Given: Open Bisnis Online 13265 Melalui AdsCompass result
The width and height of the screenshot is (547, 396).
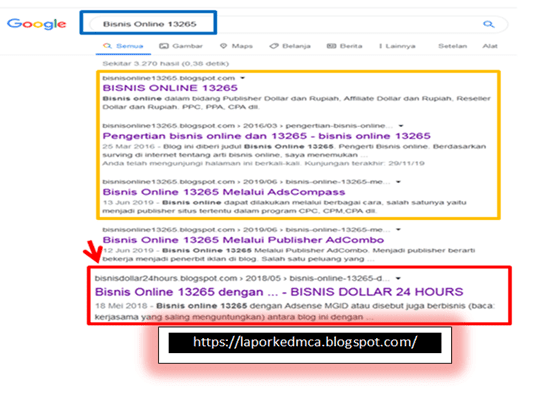Looking at the screenshot, I should click(224, 192).
